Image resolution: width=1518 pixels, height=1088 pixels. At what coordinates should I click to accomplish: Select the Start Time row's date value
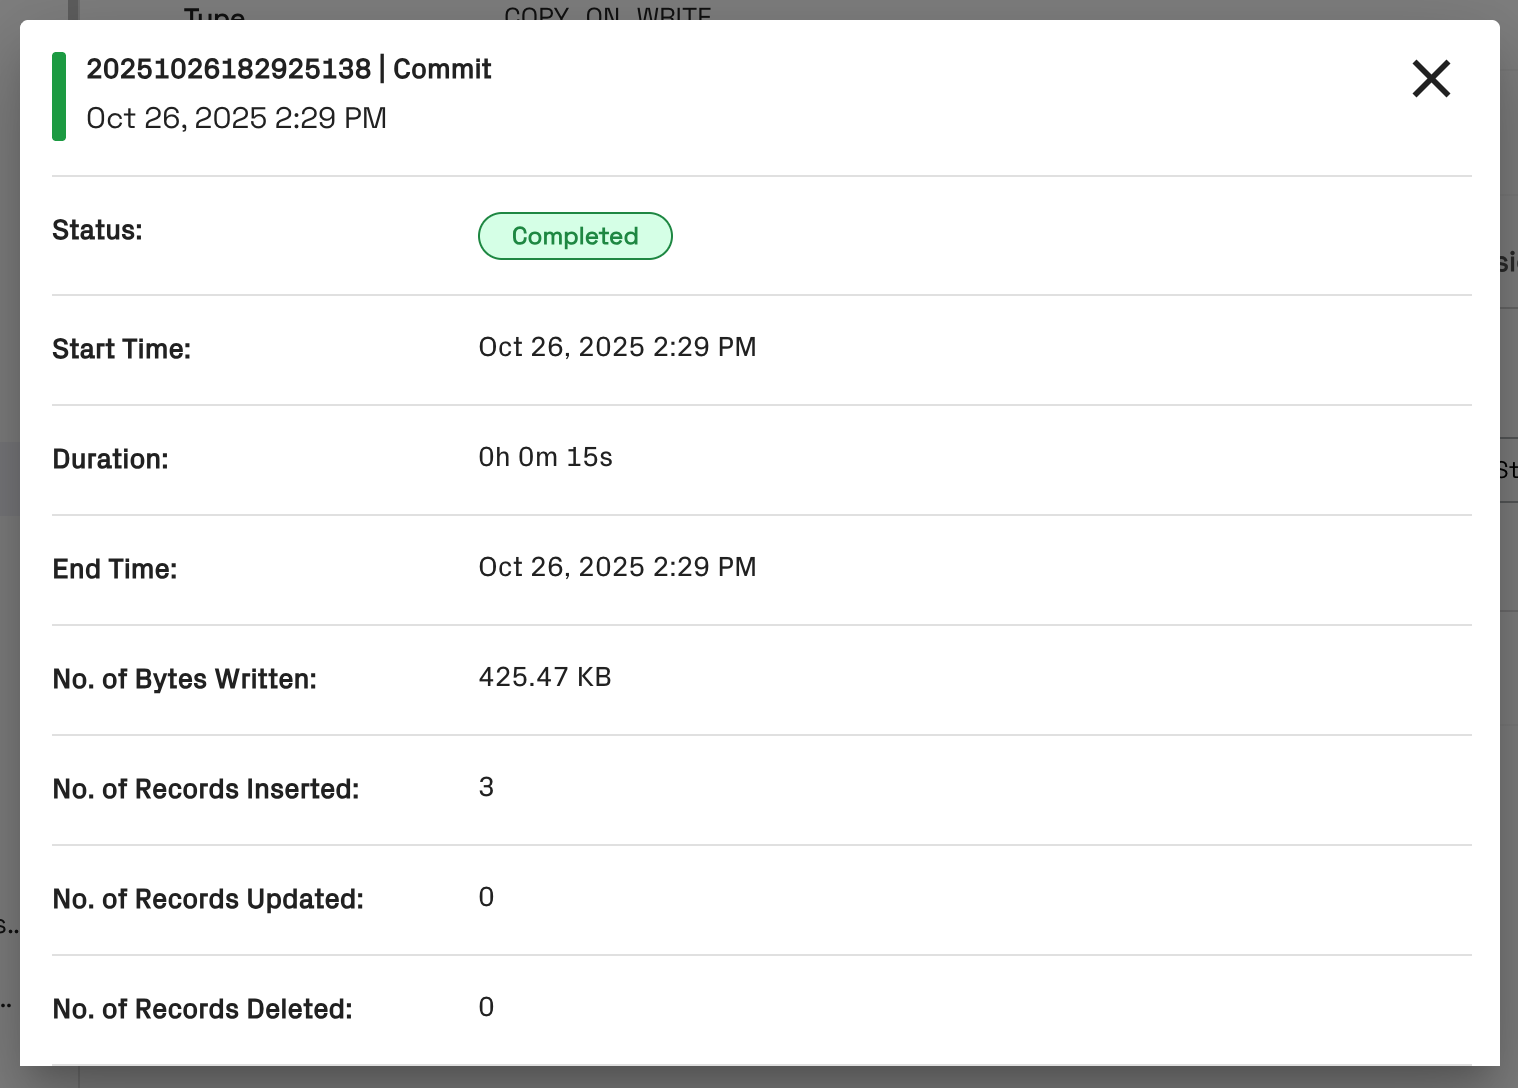click(x=617, y=347)
